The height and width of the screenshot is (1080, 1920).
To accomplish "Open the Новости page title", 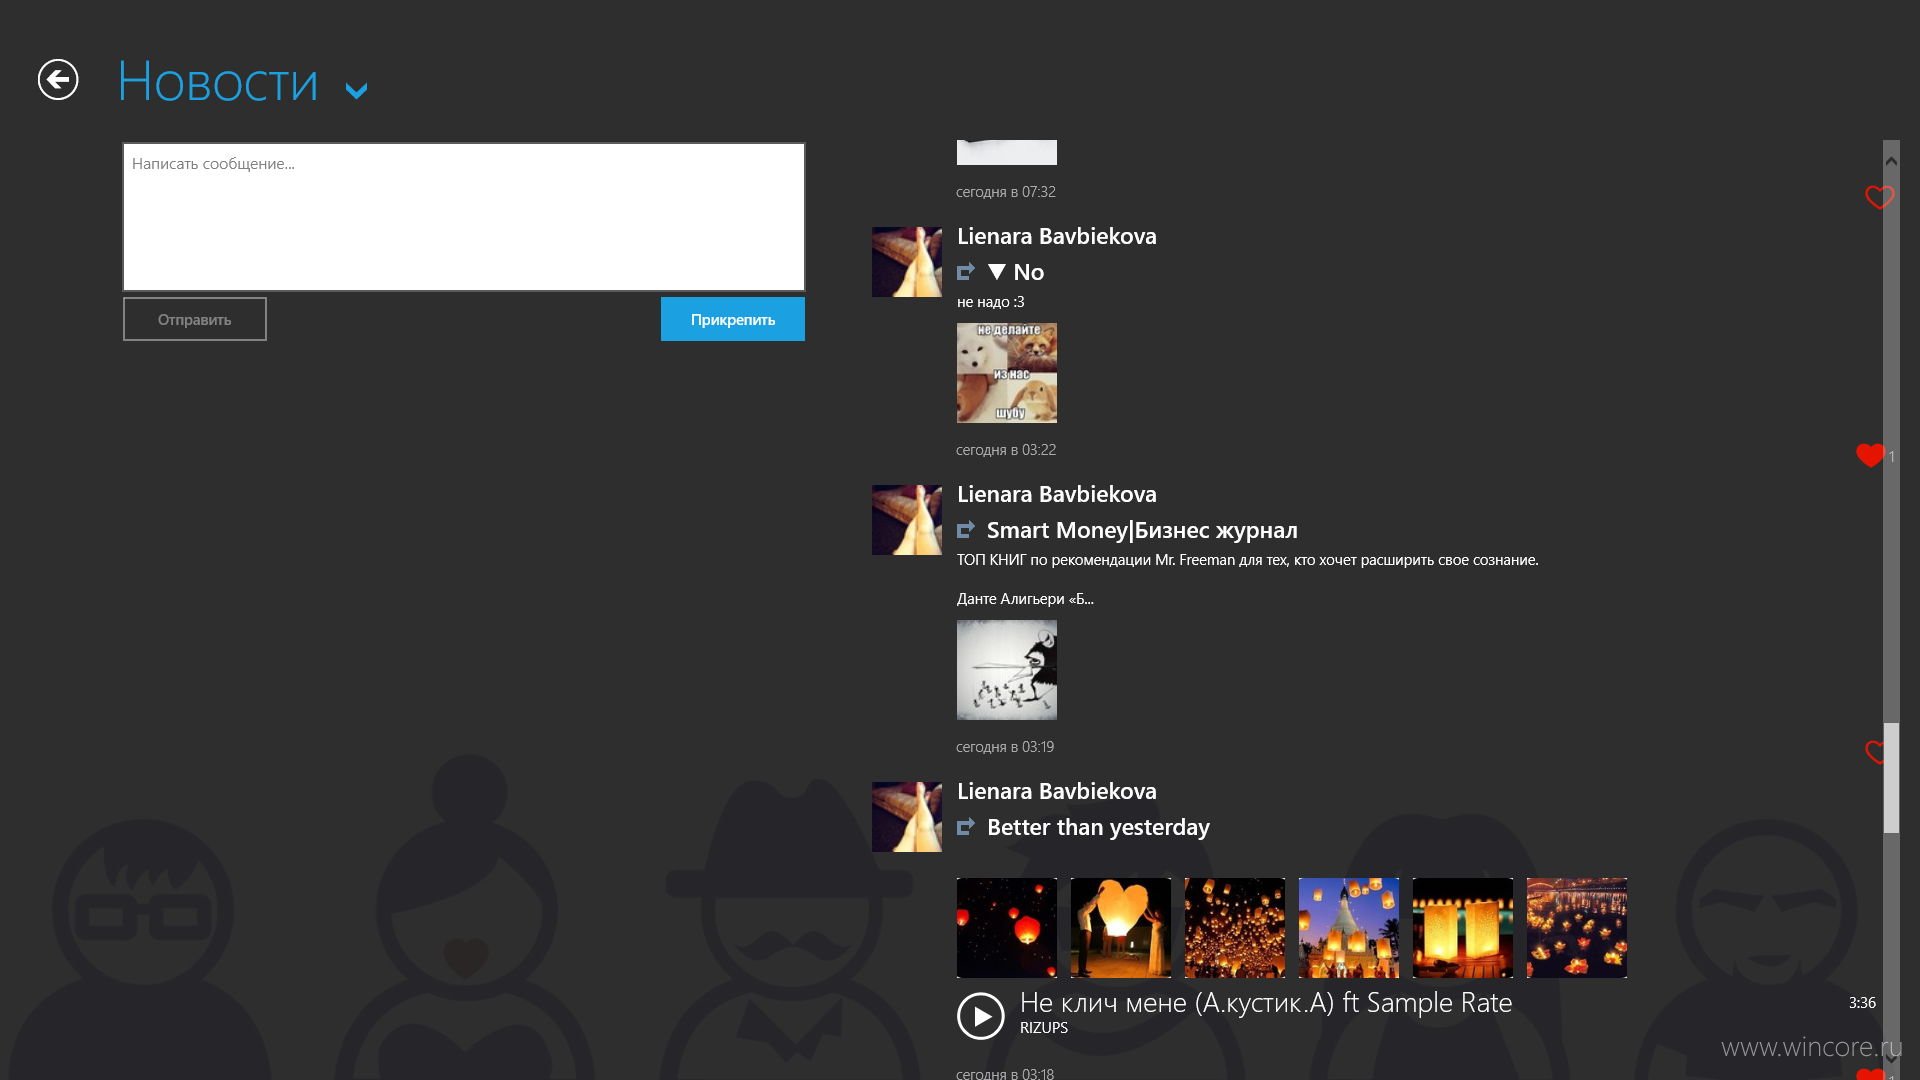I will (x=218, y=82).
